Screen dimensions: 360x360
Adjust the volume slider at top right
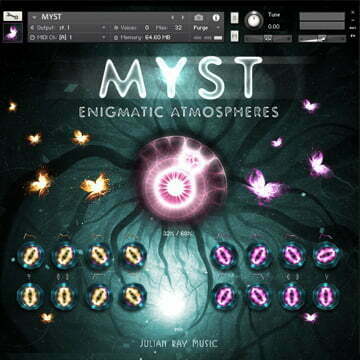click(x=322, y=38)
